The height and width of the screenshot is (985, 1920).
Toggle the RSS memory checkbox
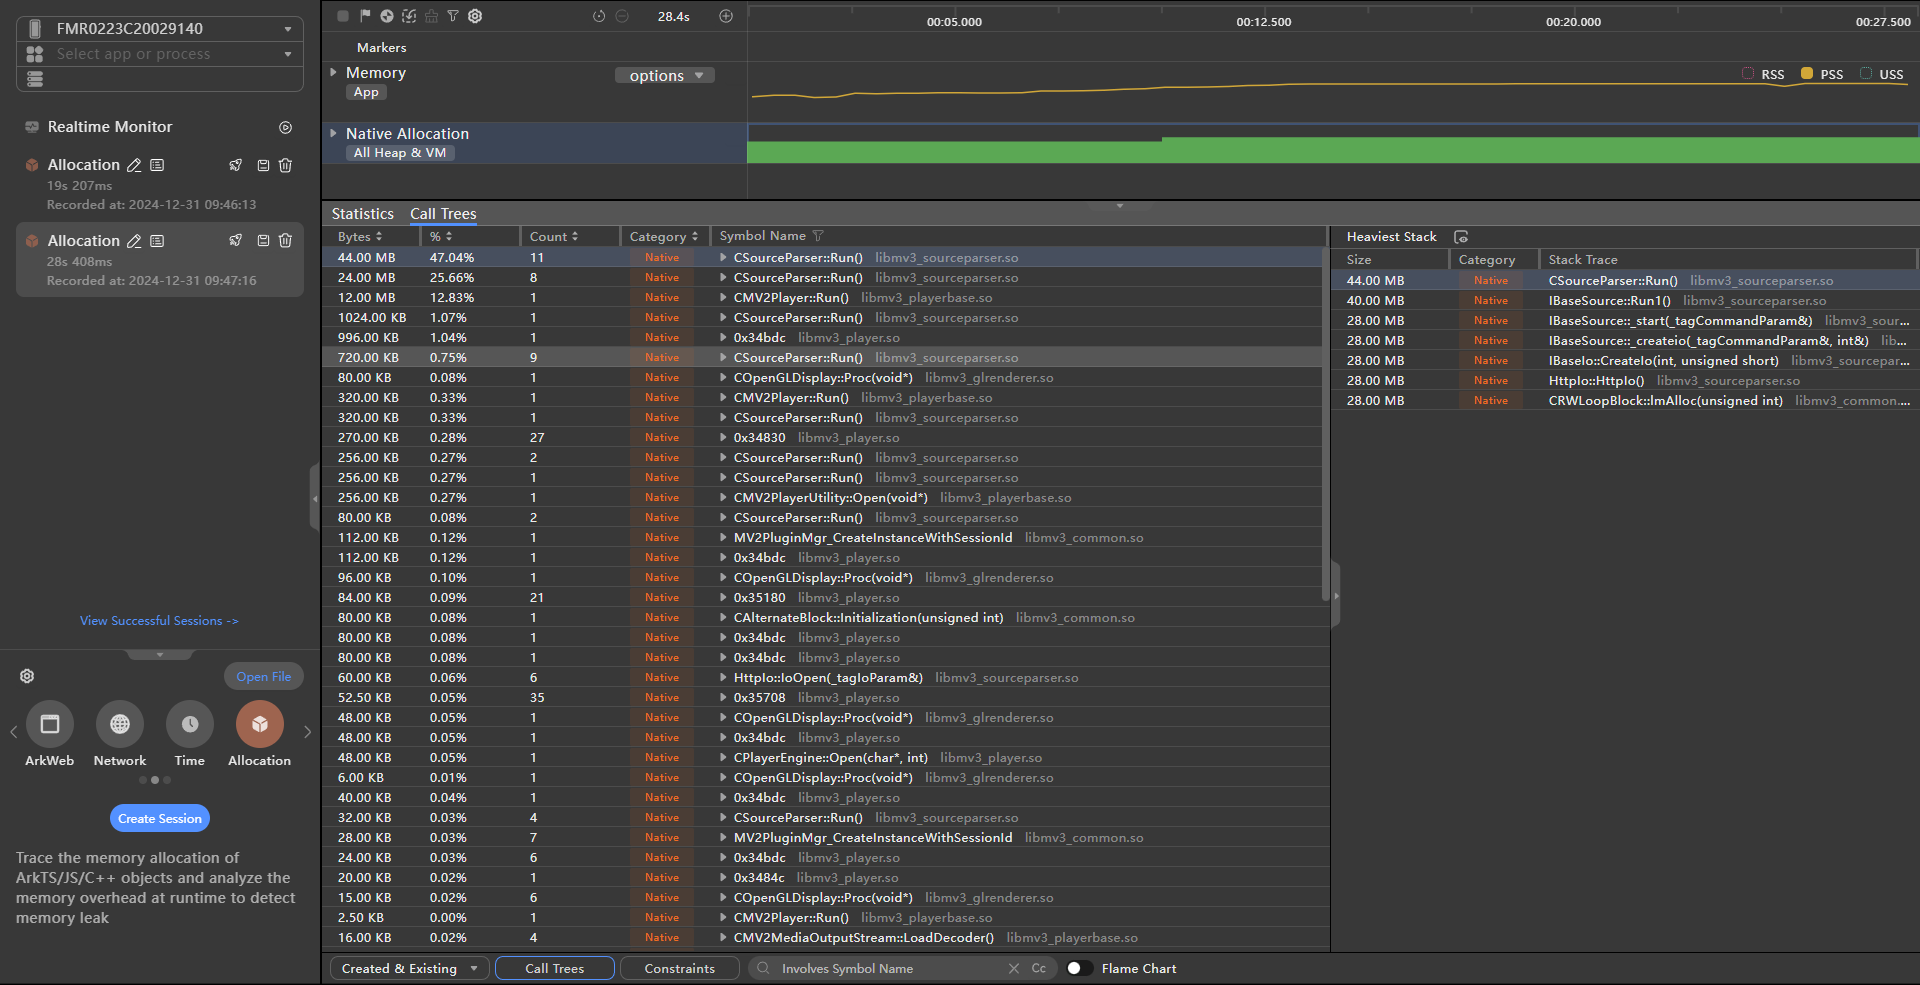tap(1748, 73)
